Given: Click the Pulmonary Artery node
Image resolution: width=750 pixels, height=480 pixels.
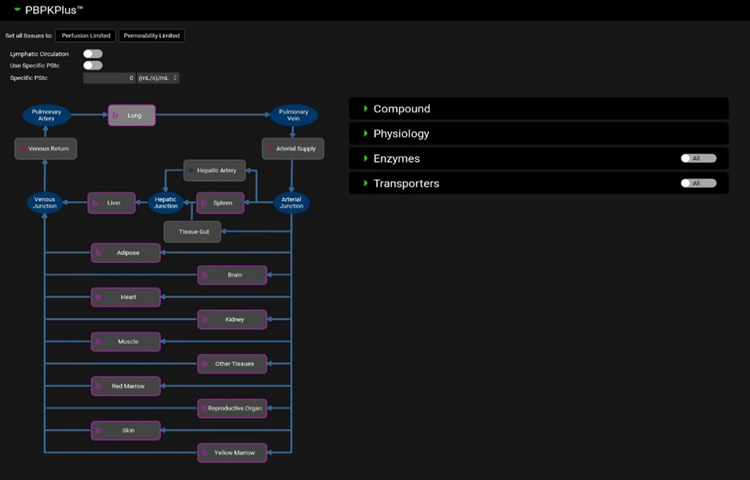Looking at the screenshot, I should click(46, 116).
